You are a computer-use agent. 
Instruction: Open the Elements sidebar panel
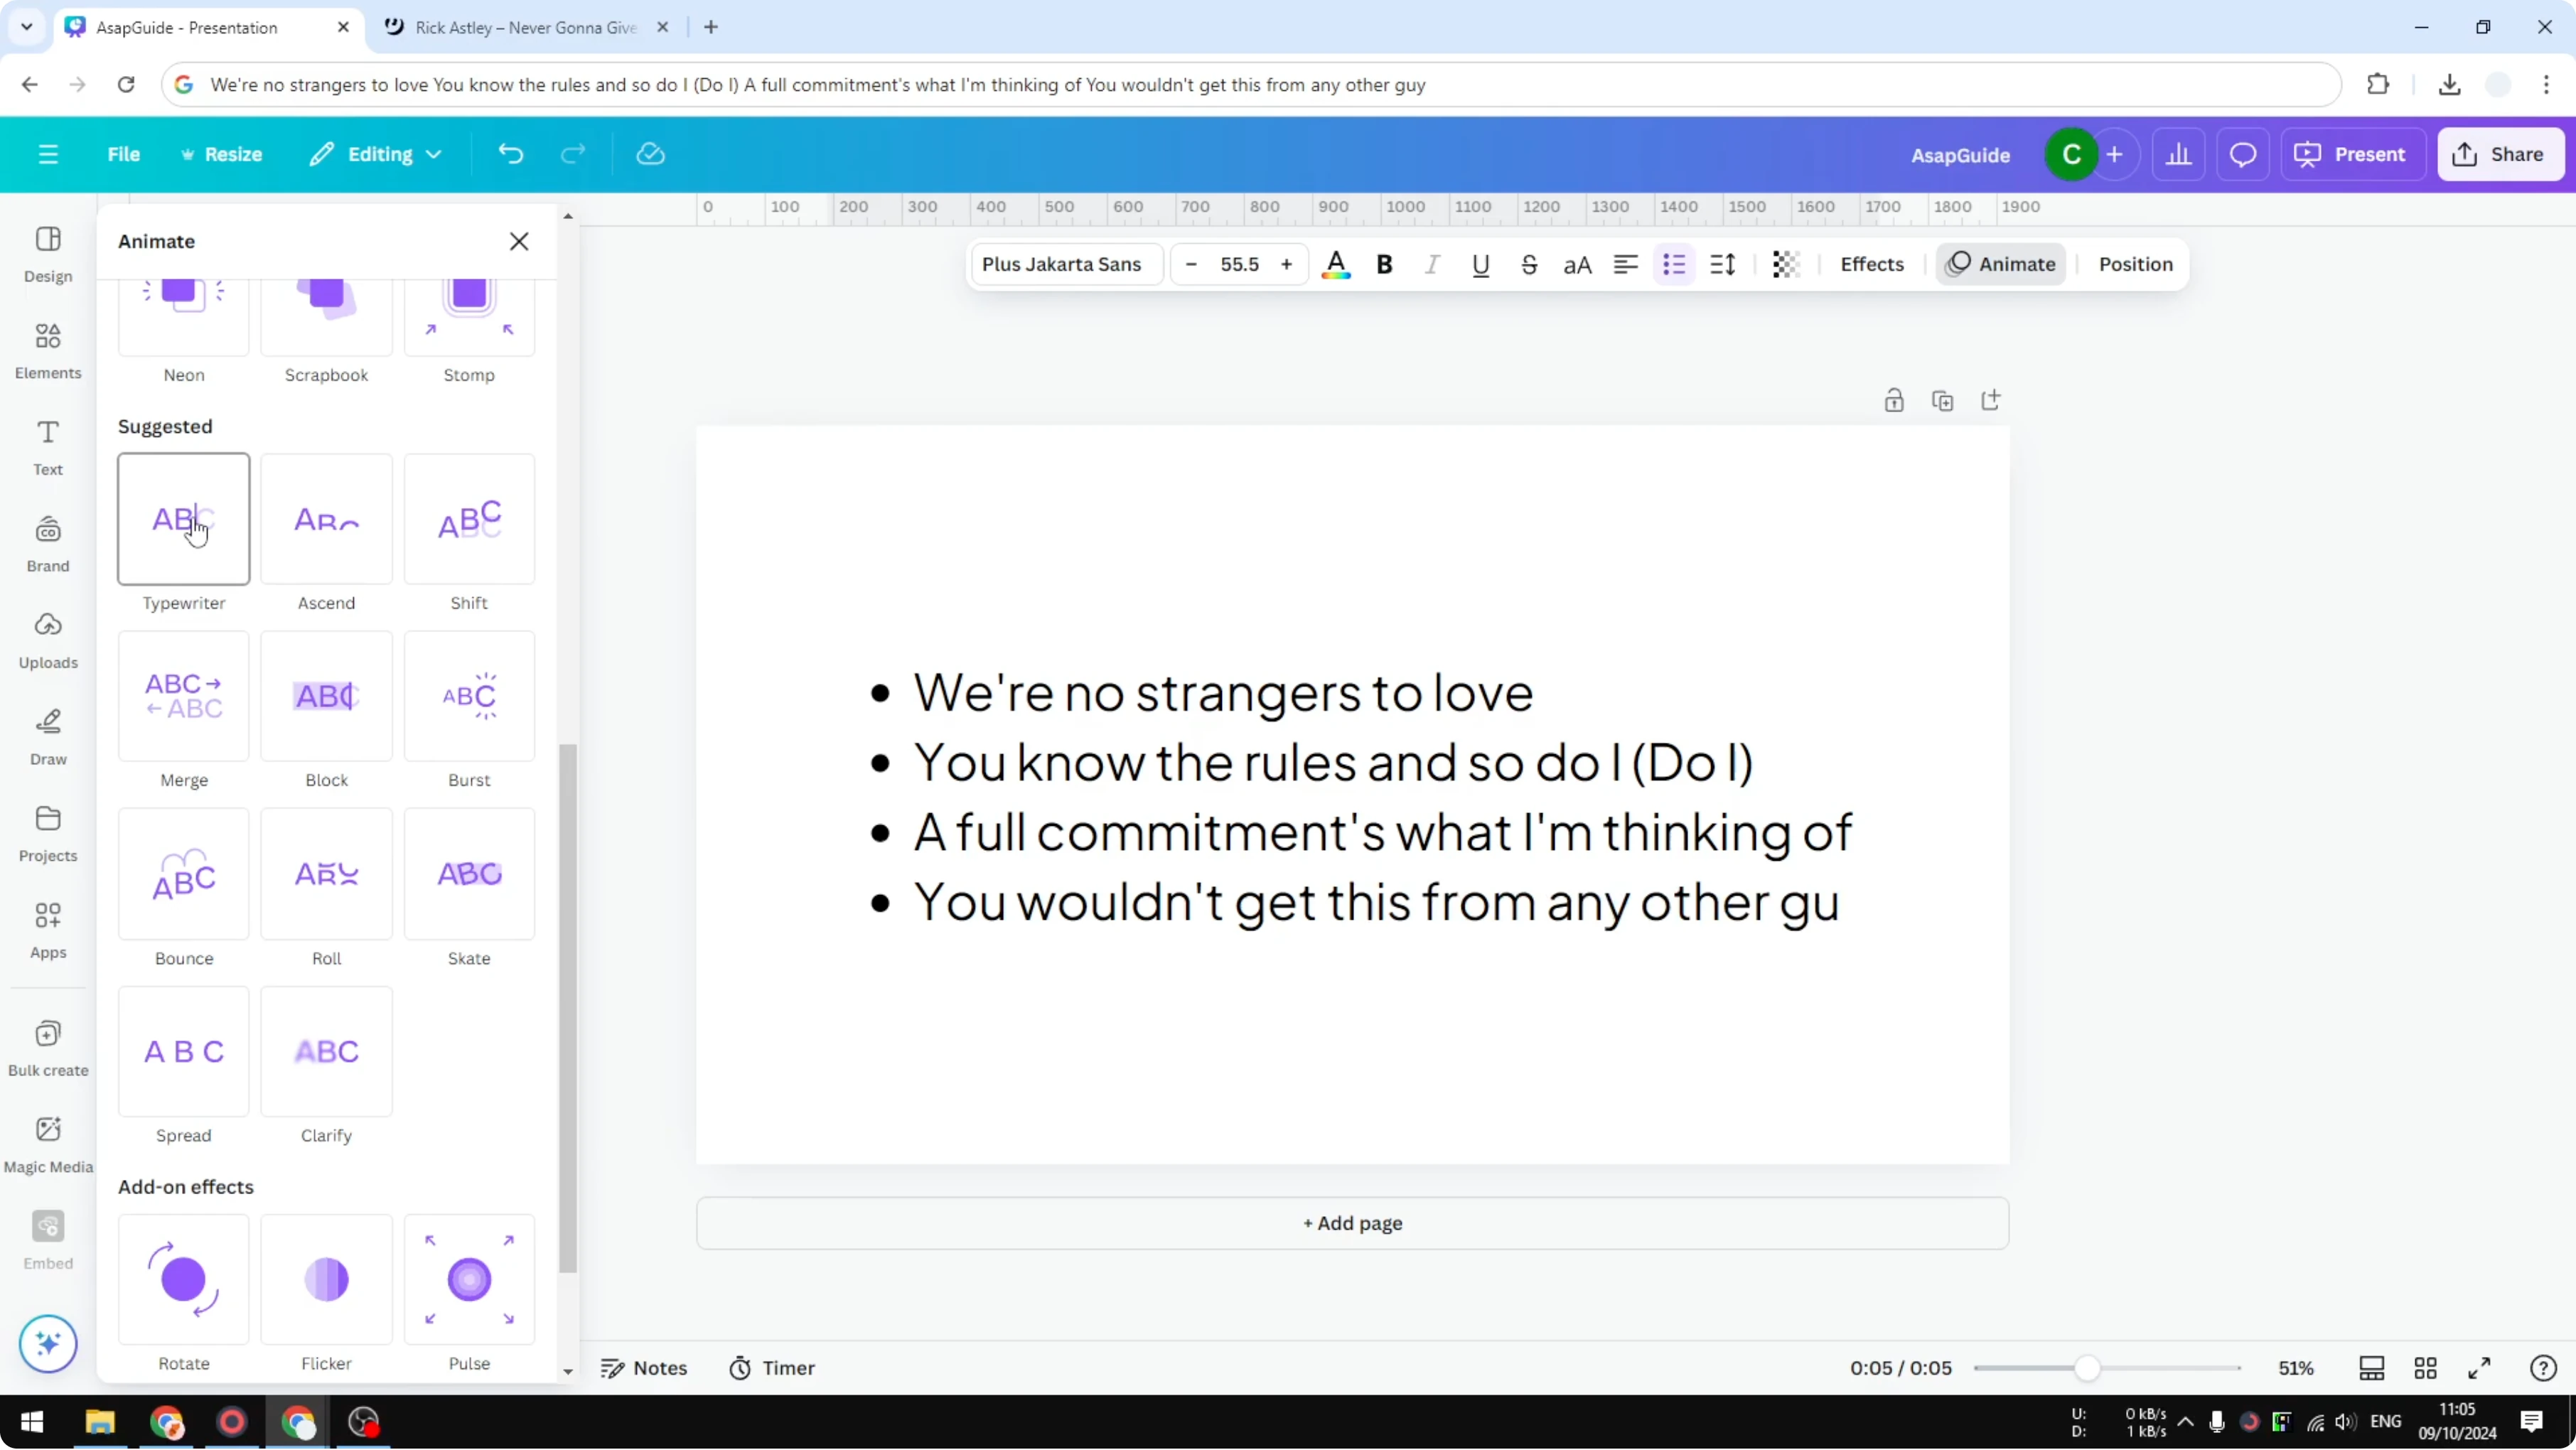(48, 351)
